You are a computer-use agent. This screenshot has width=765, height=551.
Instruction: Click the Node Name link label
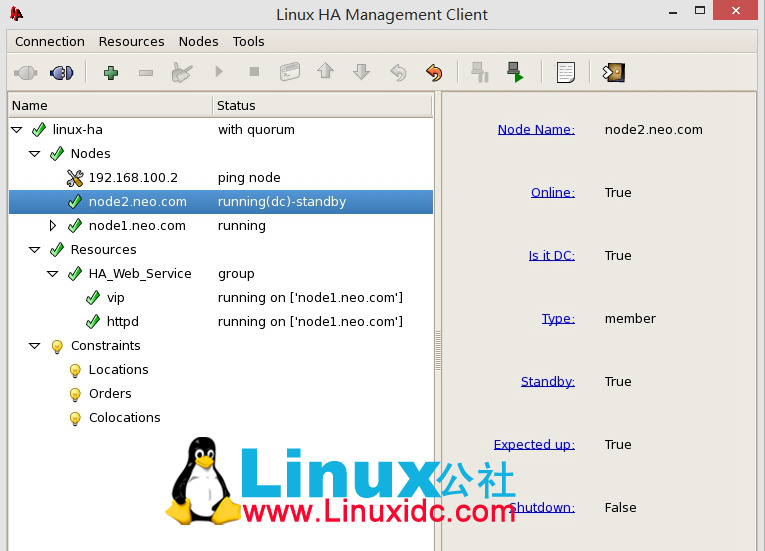[536, 129]
